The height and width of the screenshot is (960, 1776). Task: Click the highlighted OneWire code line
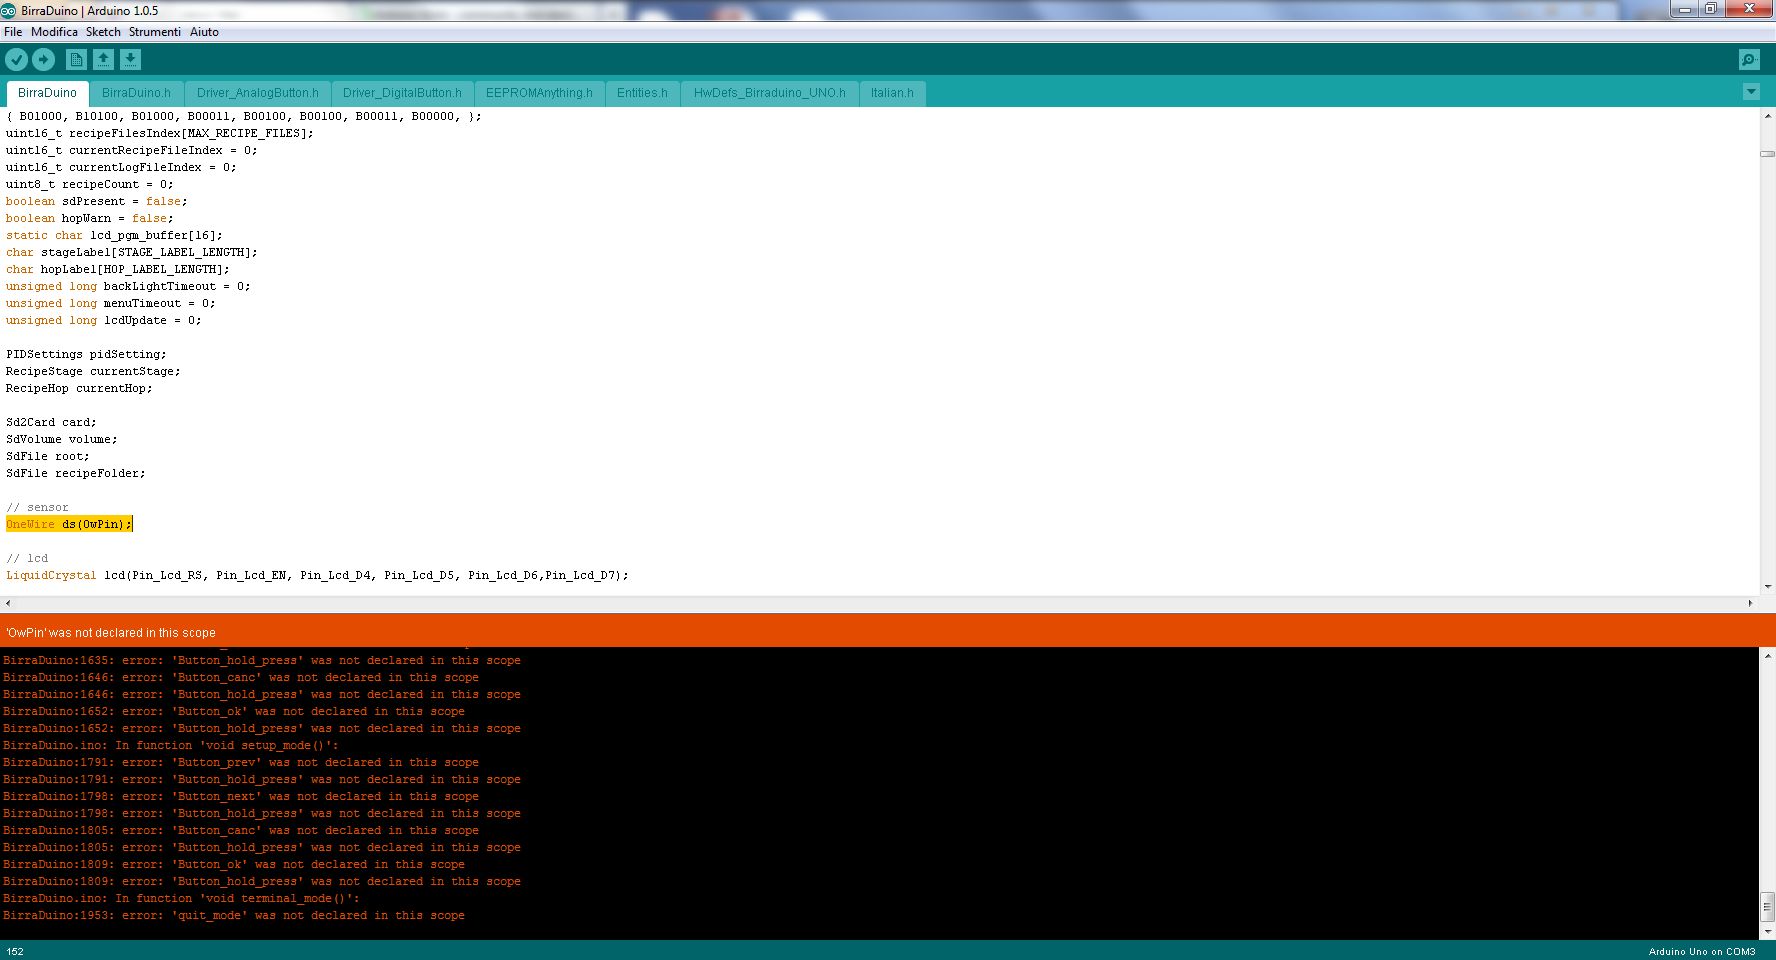coord(69,523)
